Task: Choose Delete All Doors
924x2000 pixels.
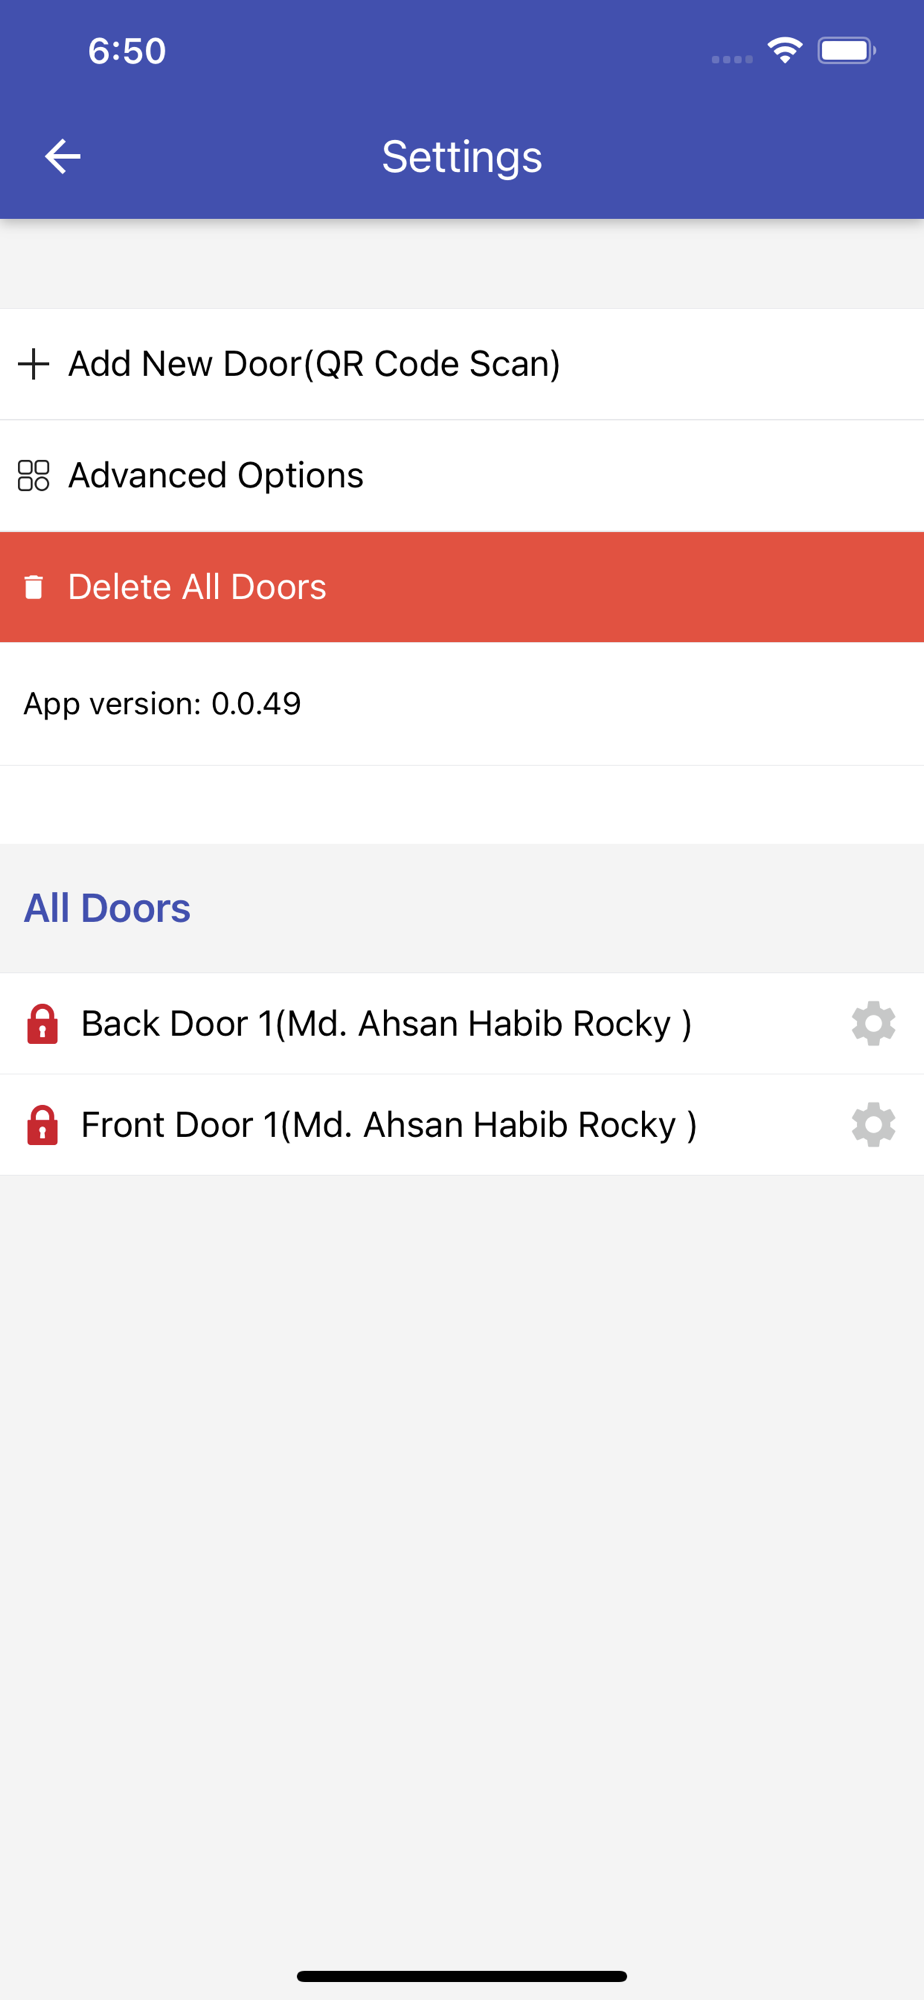Action: click(x=462, y=587)
